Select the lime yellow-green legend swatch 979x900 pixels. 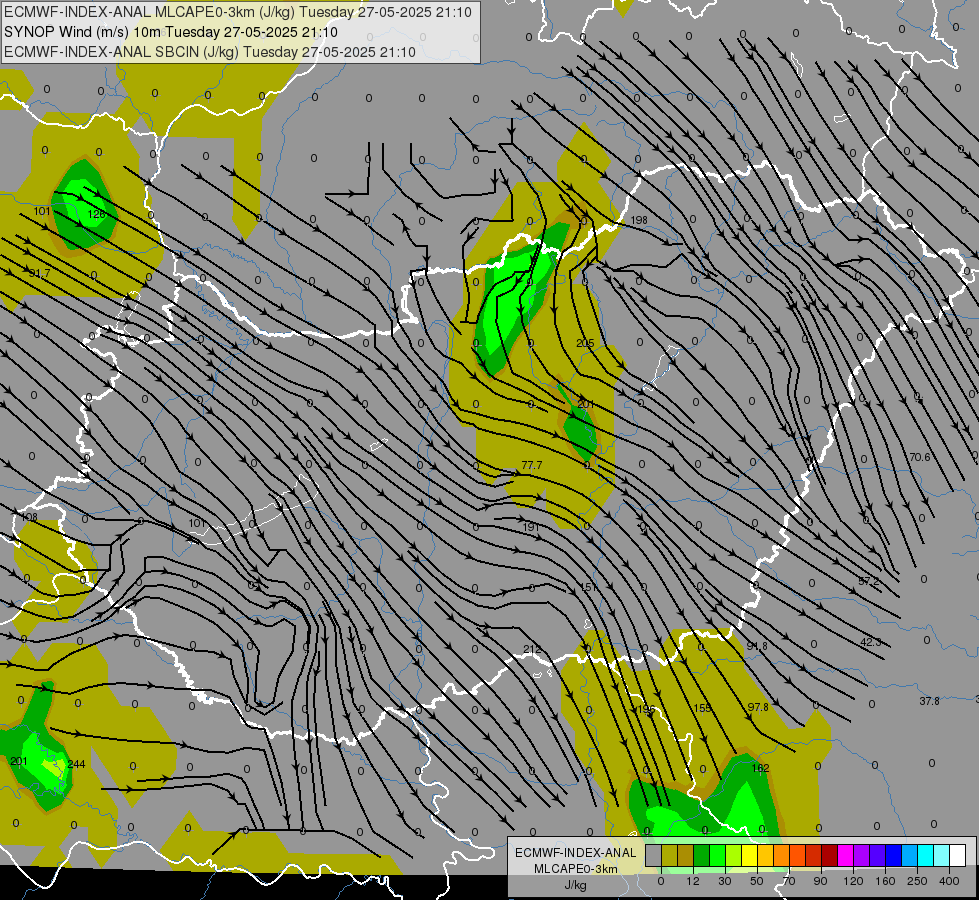pyautogui.click(x=734, y=855)
